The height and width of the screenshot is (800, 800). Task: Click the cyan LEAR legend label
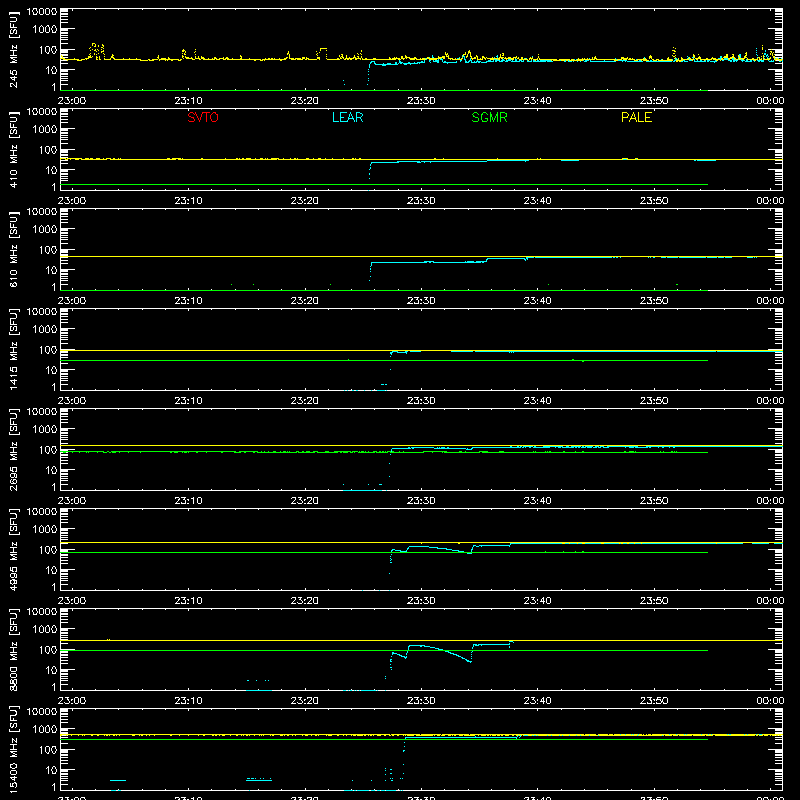coord(347,117)
